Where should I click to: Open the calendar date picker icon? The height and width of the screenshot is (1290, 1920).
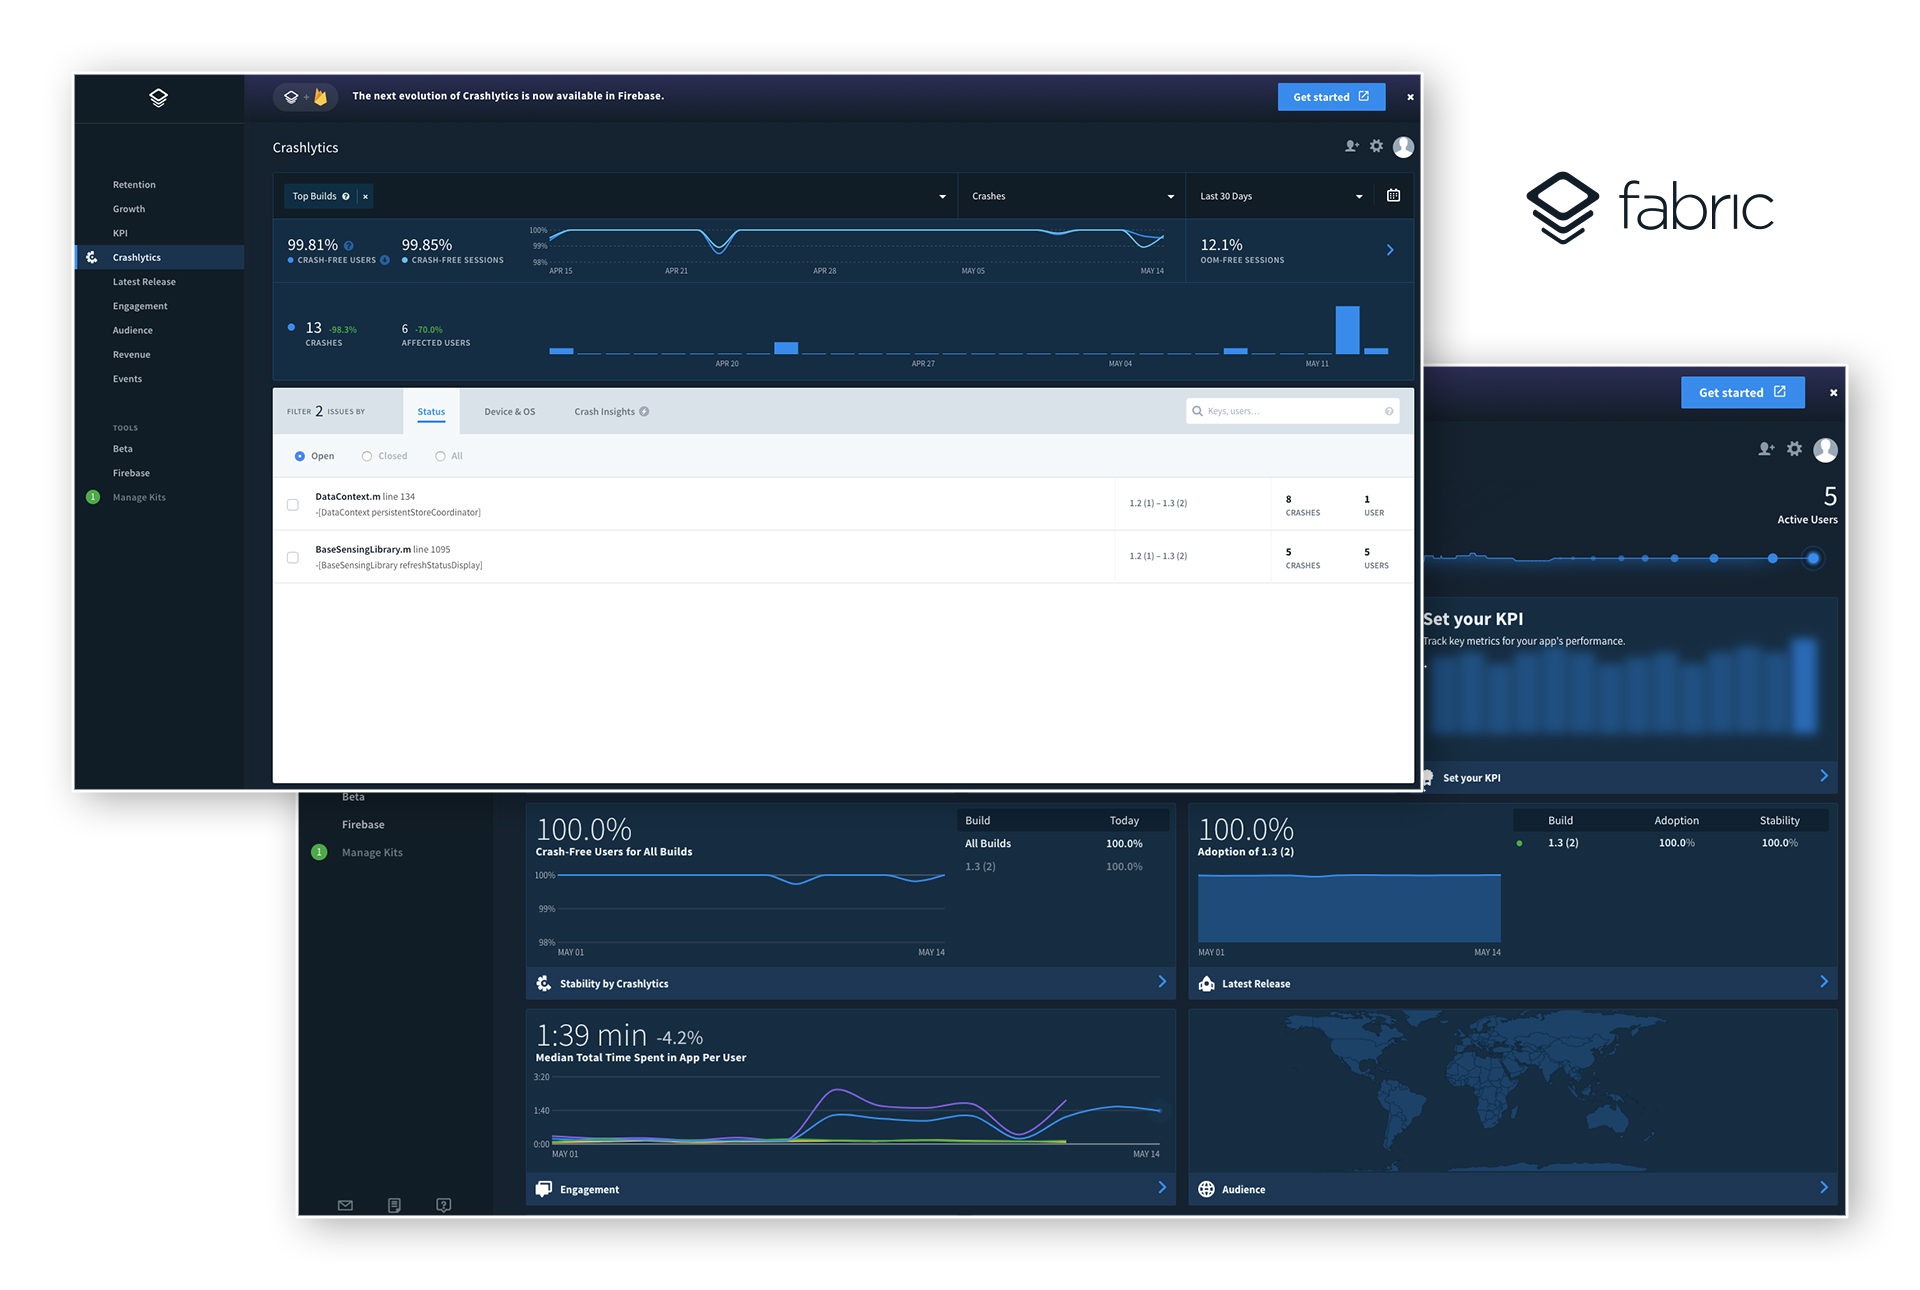pyautogui.click(x=1393, y=196)
